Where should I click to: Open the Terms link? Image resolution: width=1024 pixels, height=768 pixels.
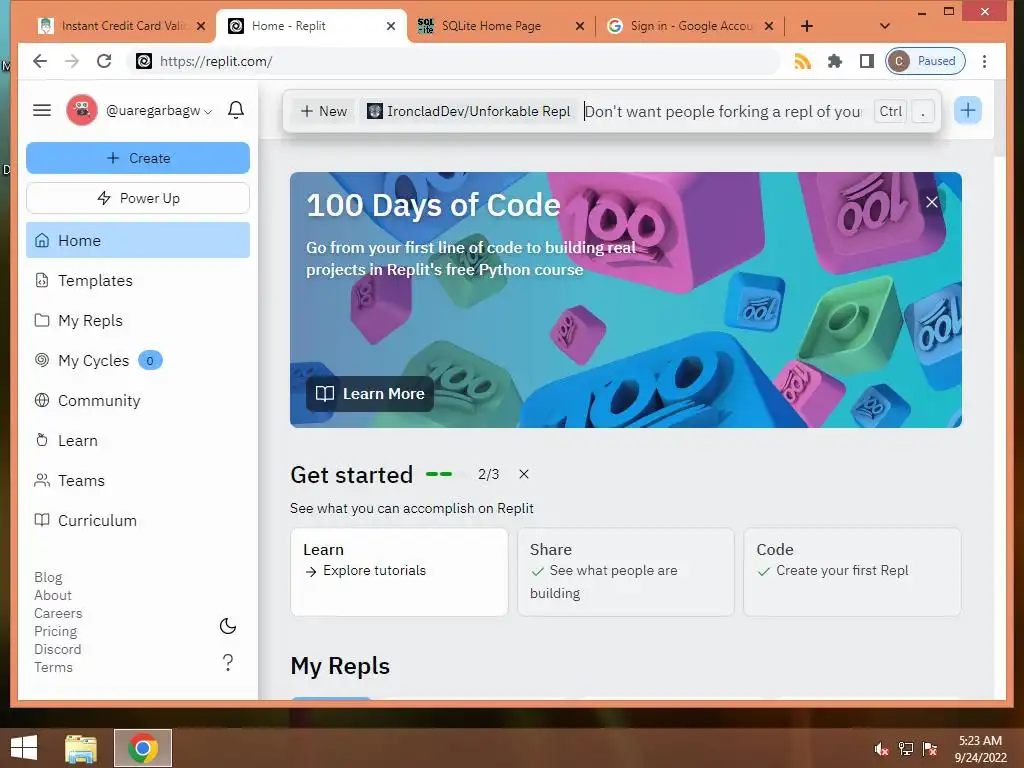point(54,667)
